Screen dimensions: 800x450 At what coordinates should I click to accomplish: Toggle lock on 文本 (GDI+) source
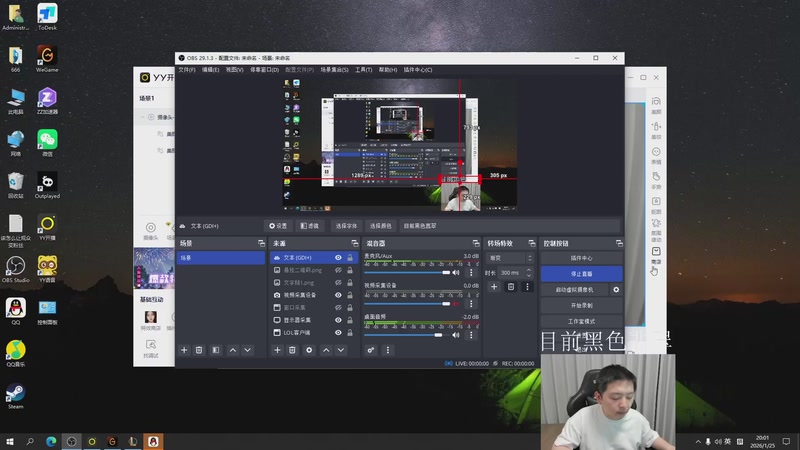(x=350, y=258)
